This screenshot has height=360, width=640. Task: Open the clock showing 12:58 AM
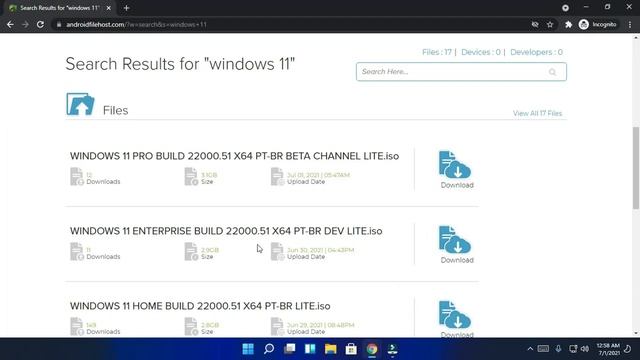click(x=608, y=349)
